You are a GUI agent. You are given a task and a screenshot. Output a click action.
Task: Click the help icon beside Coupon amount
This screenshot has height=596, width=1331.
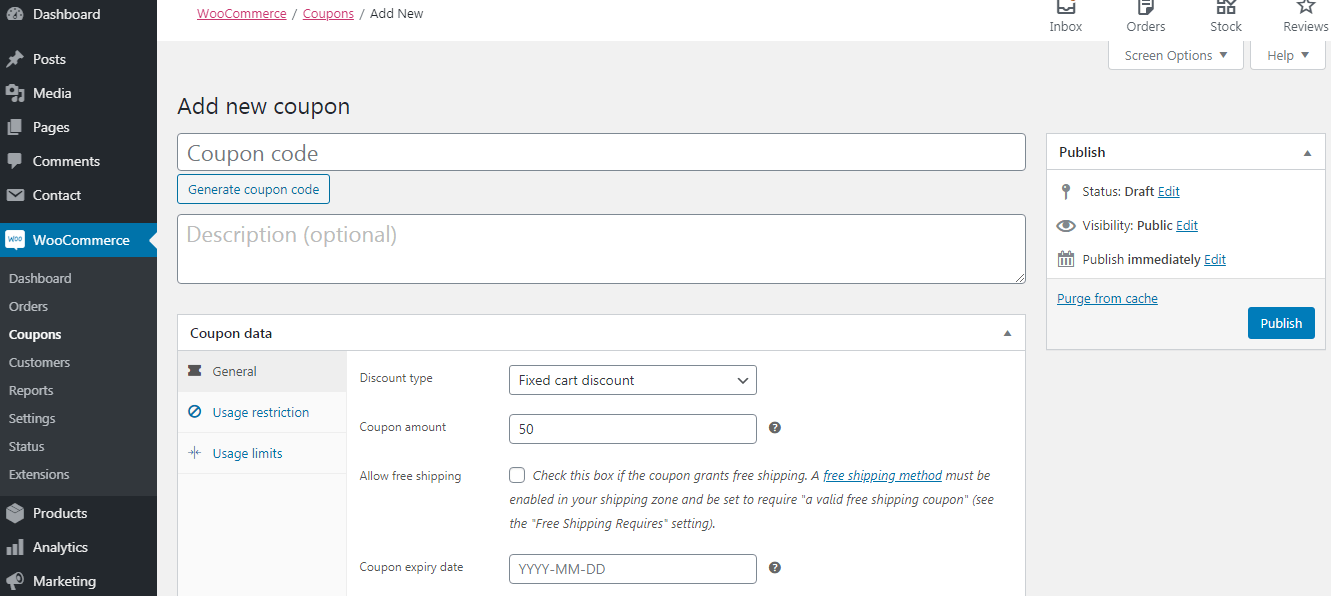coord(774,428)
